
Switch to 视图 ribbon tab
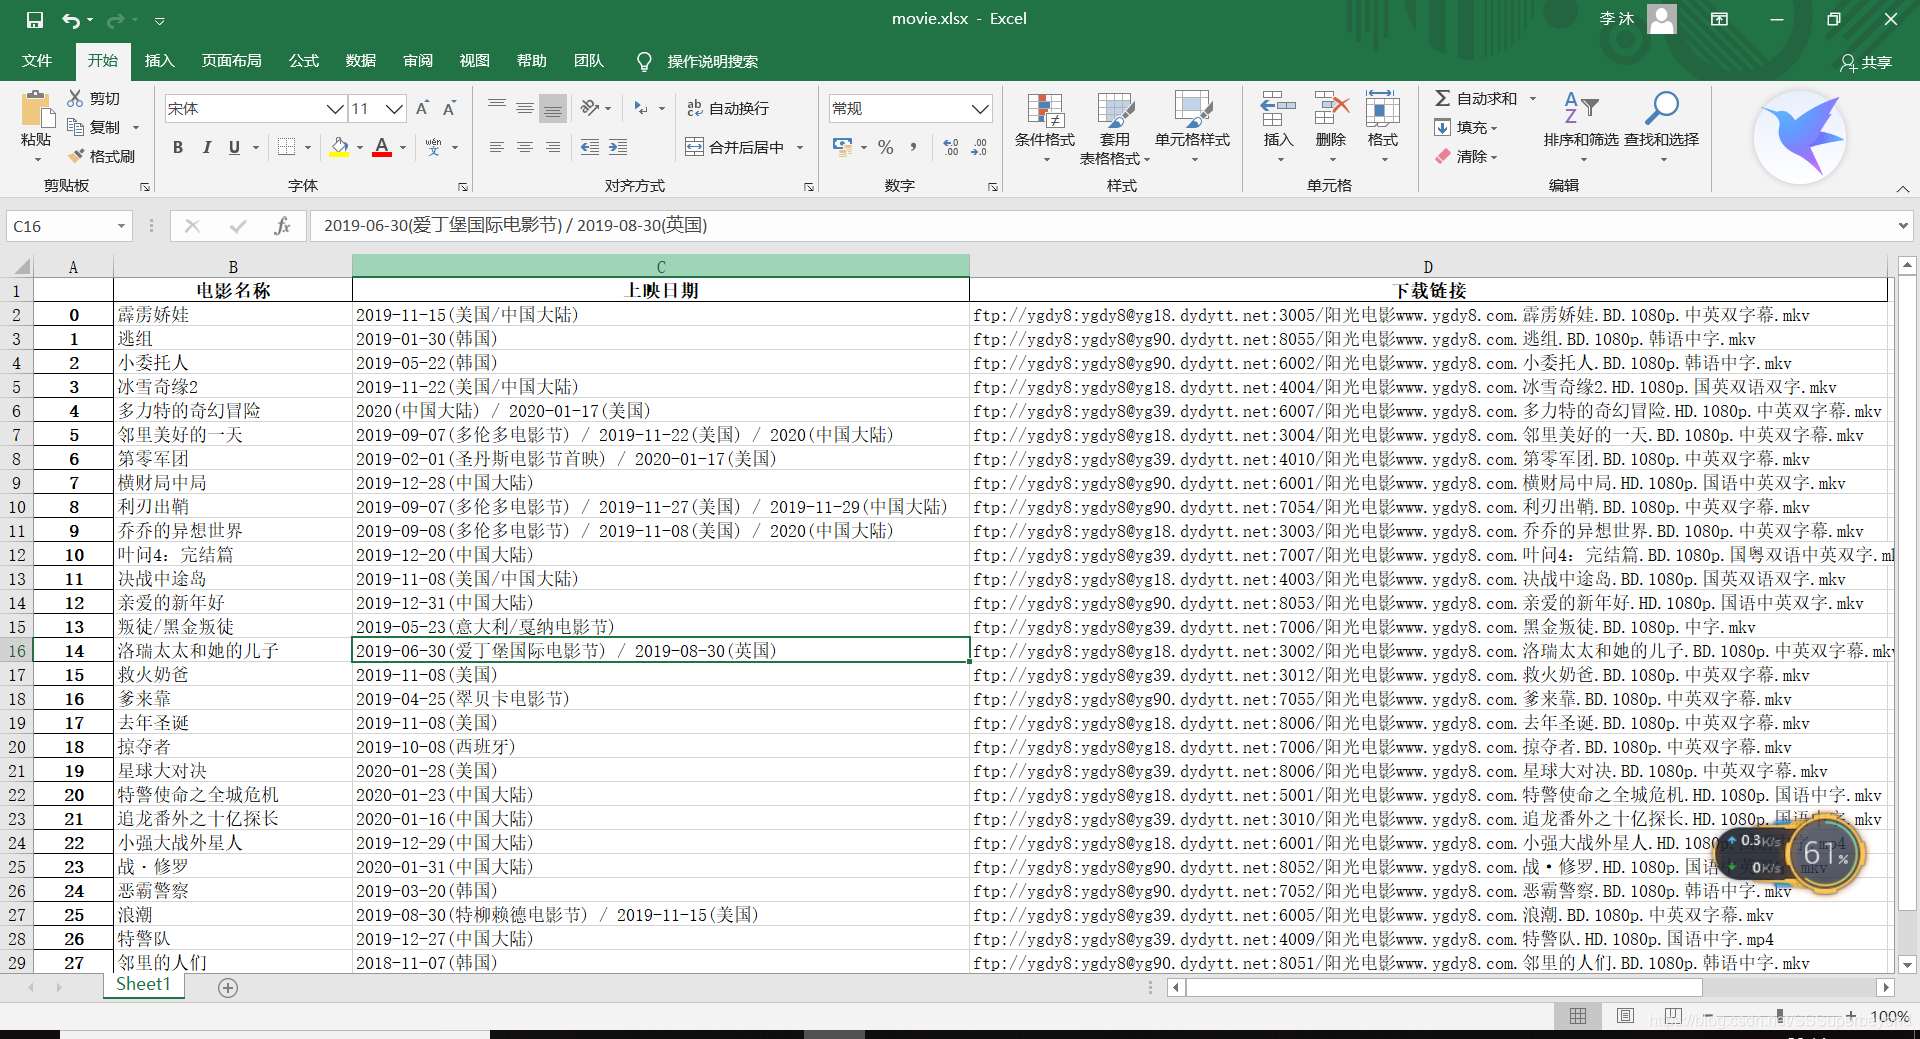(x=474, y=61)
